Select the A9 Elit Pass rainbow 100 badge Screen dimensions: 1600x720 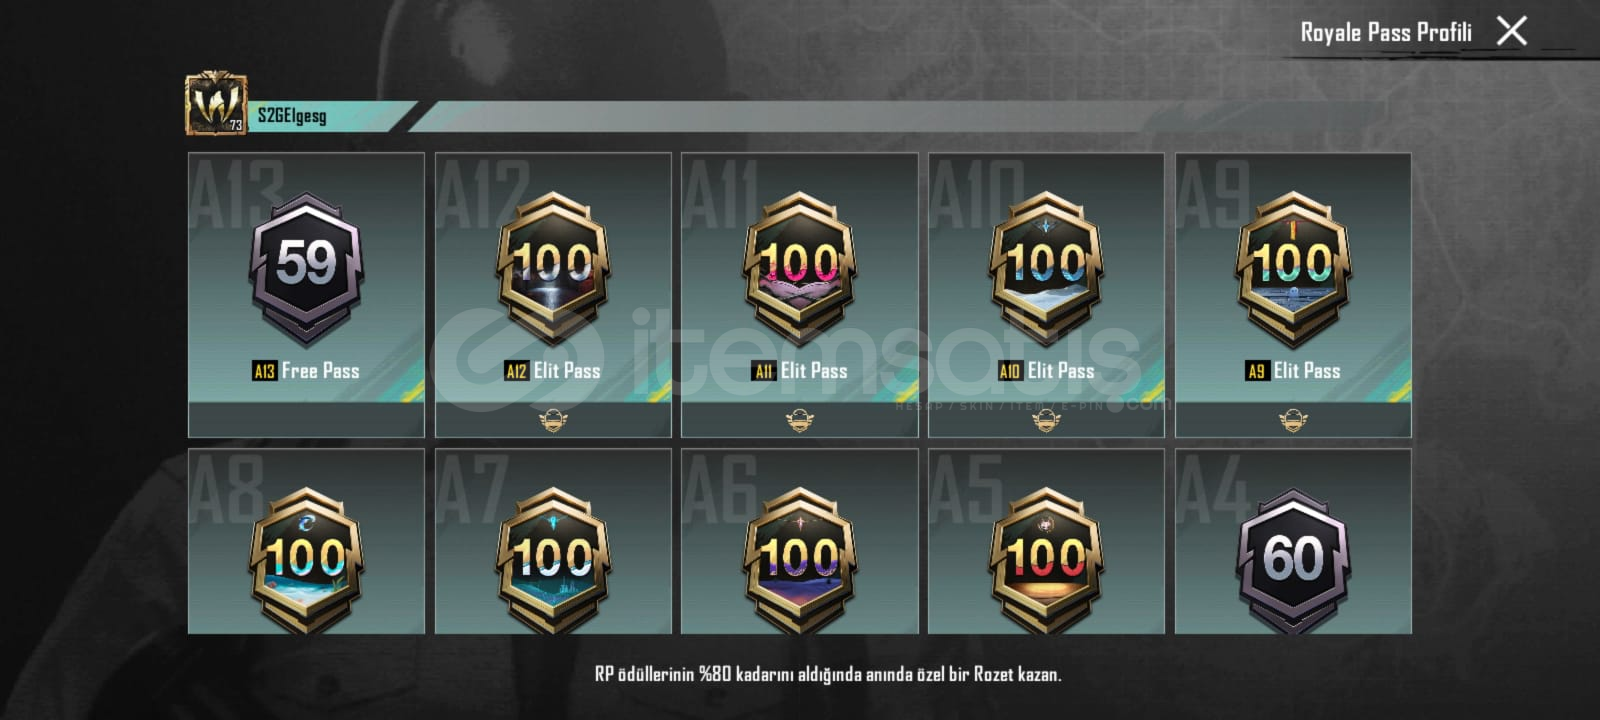click(x=1293, y=268)
